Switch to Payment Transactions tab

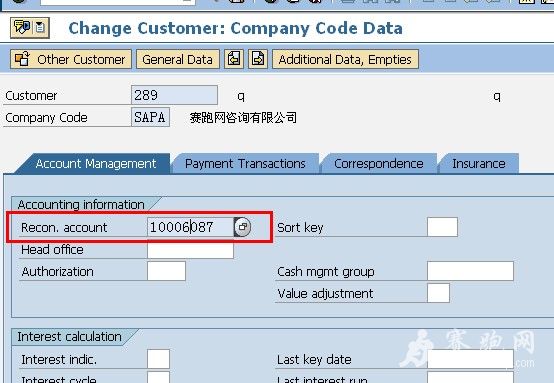click(245, 164)
